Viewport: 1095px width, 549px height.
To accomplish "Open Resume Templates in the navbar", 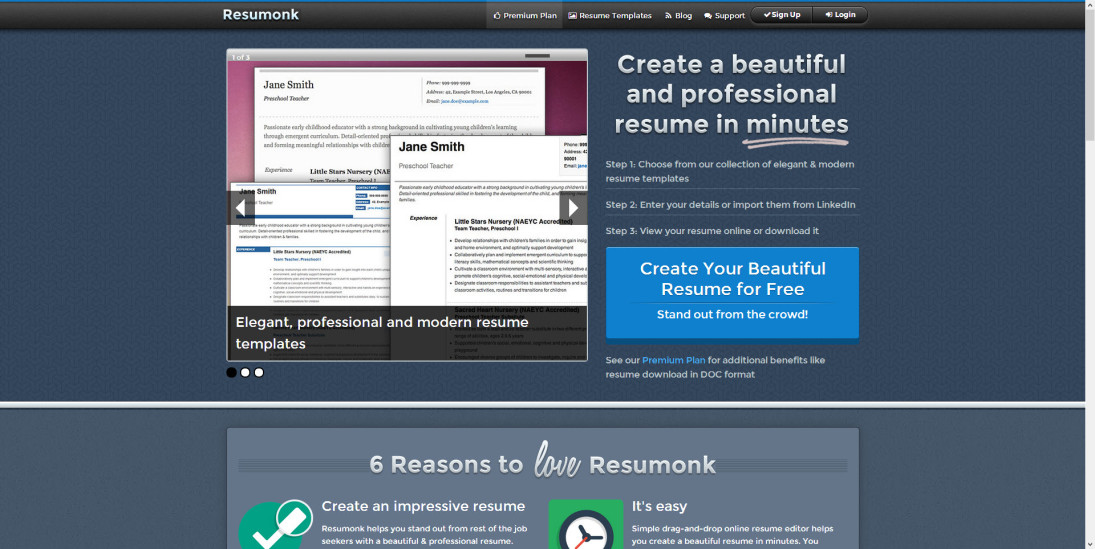I will pyautogui.click(x=610, y=15).
